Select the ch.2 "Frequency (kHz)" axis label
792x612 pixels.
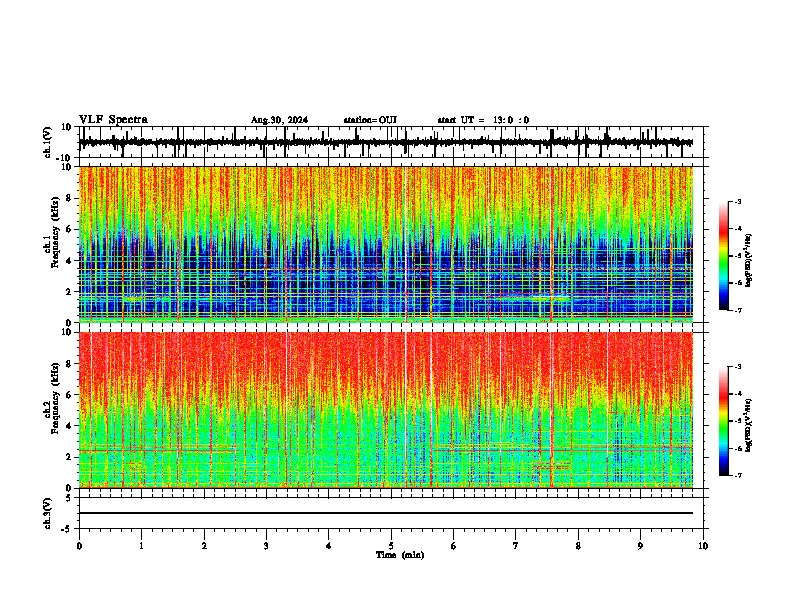point(55,398)
